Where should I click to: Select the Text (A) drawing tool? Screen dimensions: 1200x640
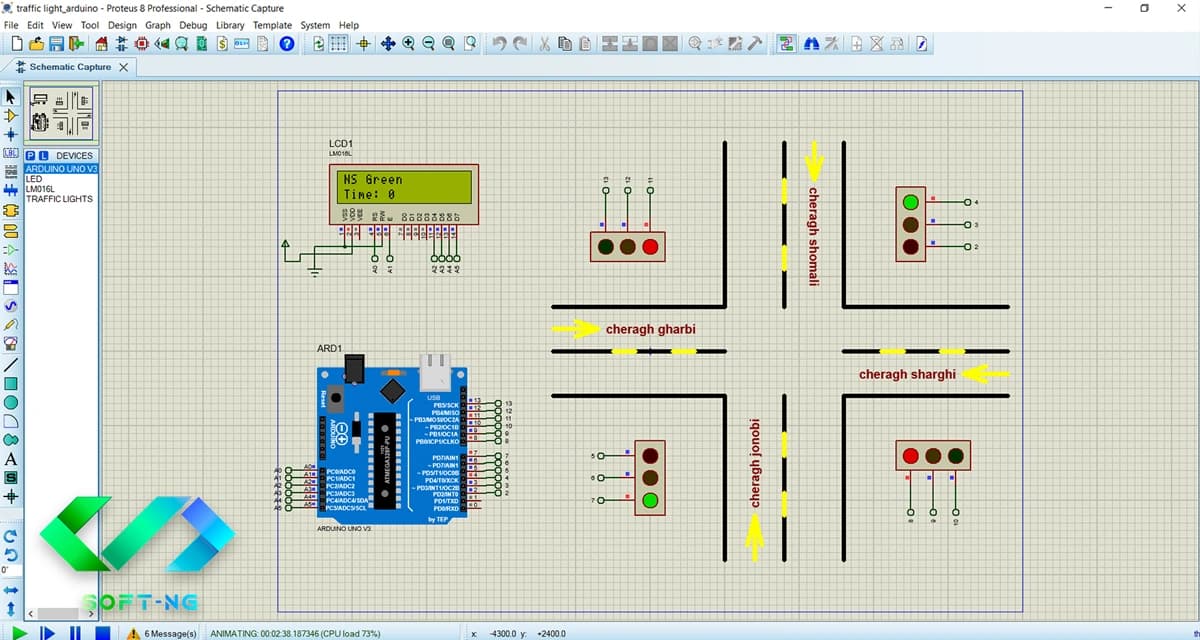coord(11,459)
